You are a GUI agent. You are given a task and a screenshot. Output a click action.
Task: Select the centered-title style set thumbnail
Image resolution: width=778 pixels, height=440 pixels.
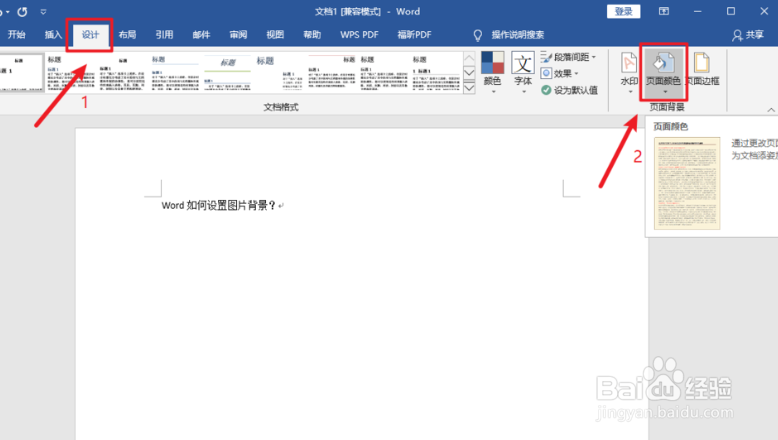click(x=123, y=72)
